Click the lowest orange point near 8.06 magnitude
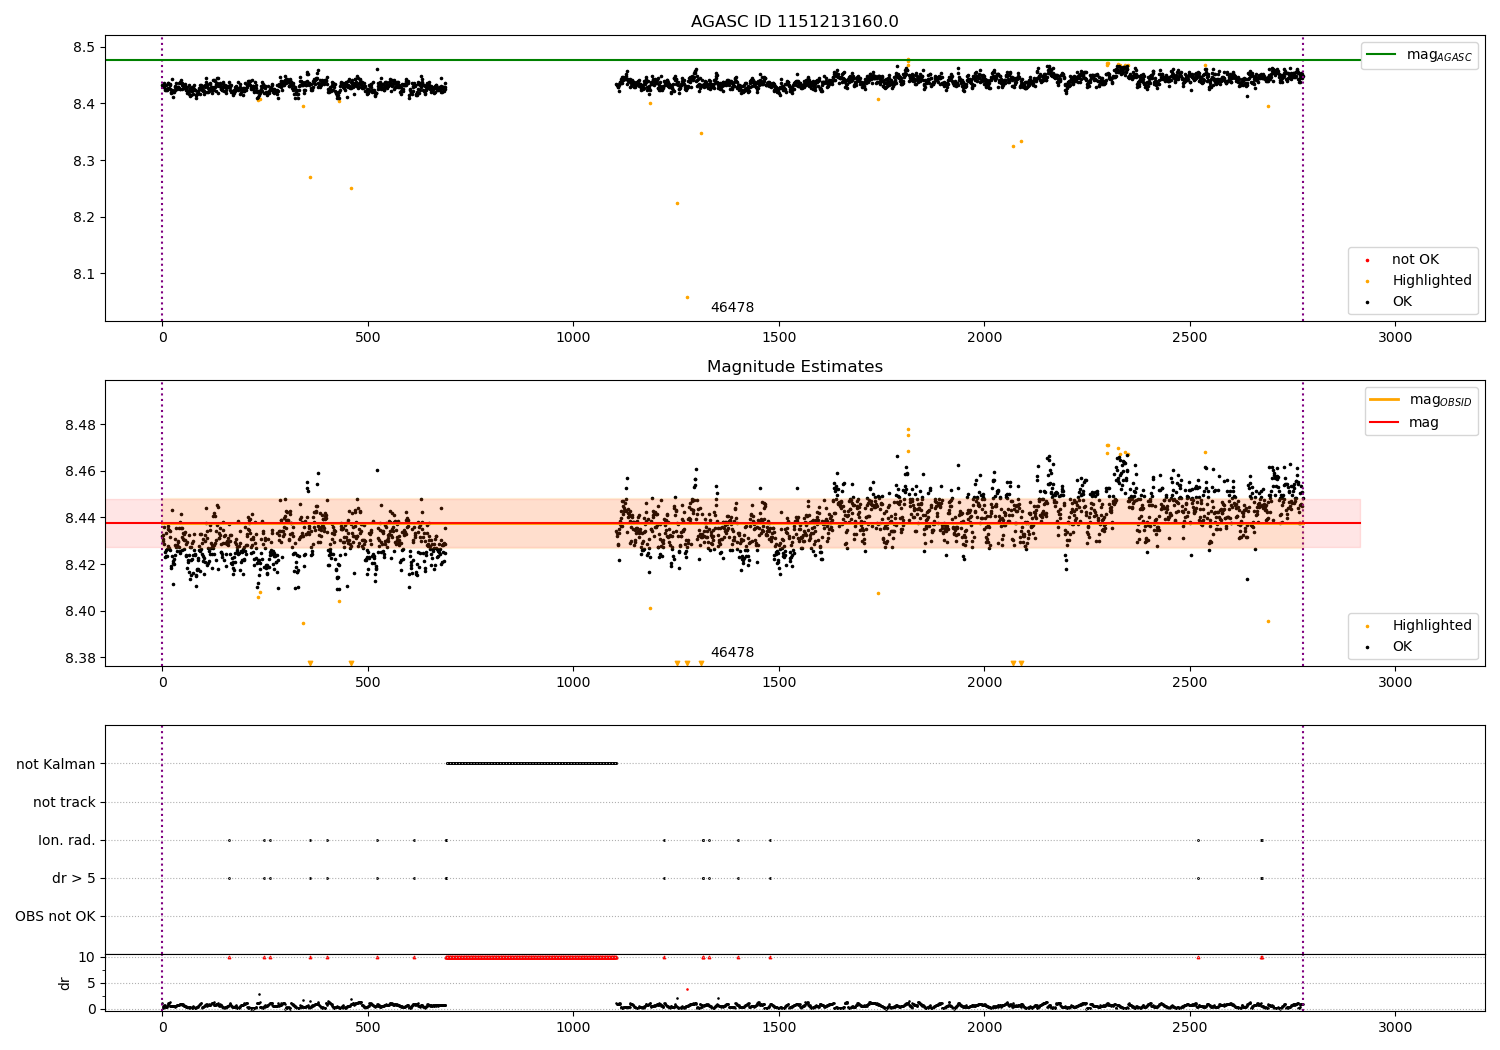This screenshot has width=1500, height=1050. click(x=687, y=297)
